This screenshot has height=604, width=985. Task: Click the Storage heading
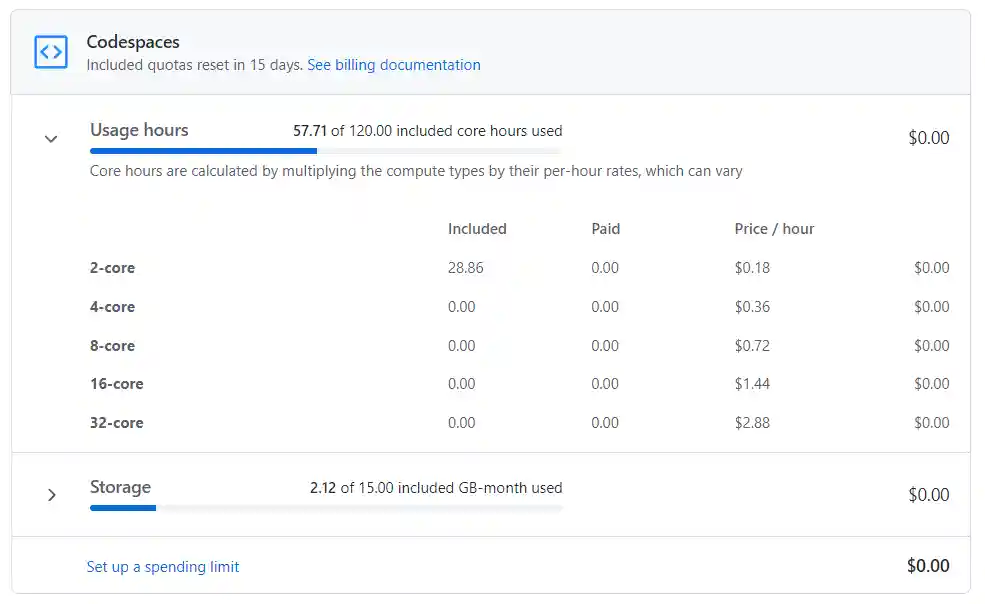(120, 487)
